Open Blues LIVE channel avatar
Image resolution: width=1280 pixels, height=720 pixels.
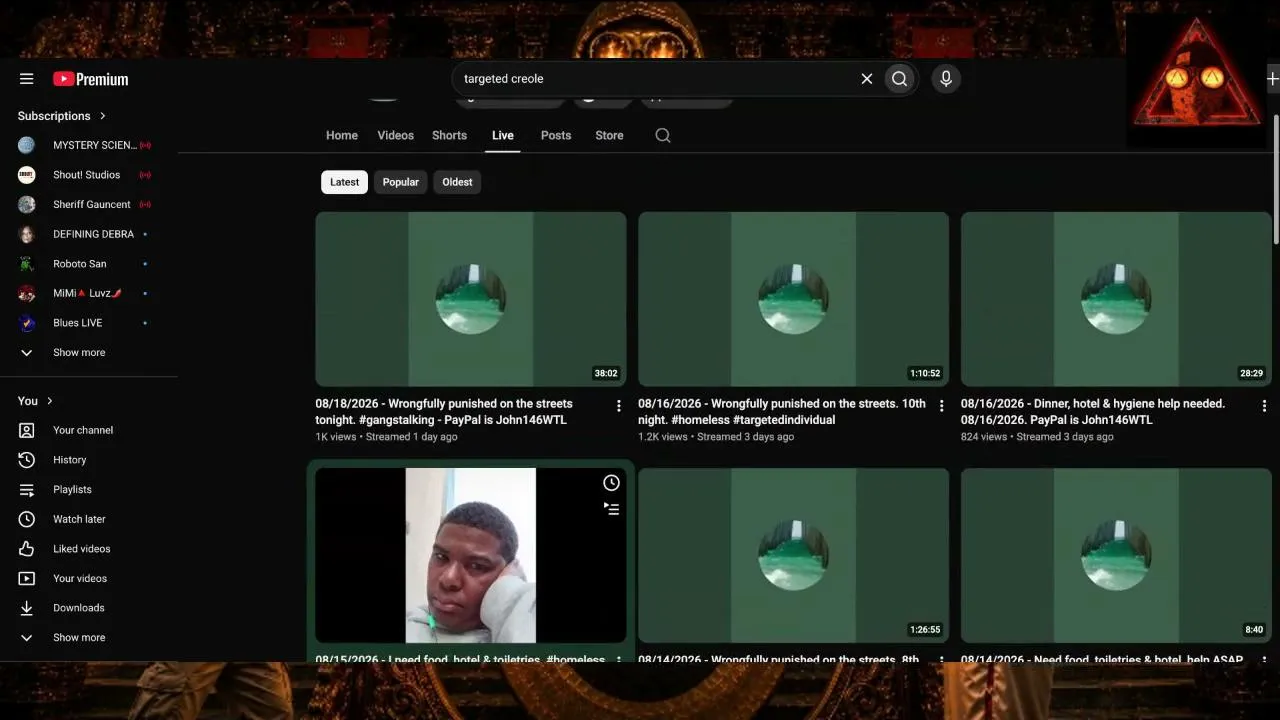tap(27, 323)
